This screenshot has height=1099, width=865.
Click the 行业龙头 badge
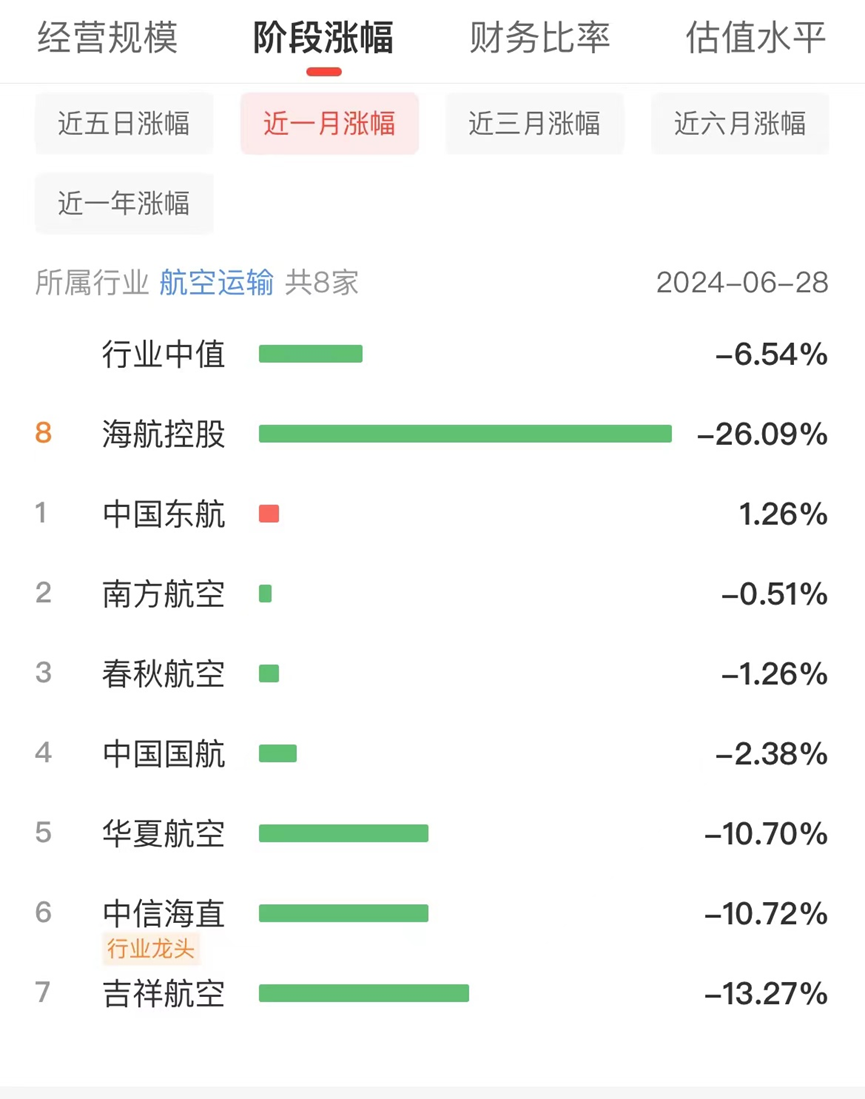coord(151,948)
